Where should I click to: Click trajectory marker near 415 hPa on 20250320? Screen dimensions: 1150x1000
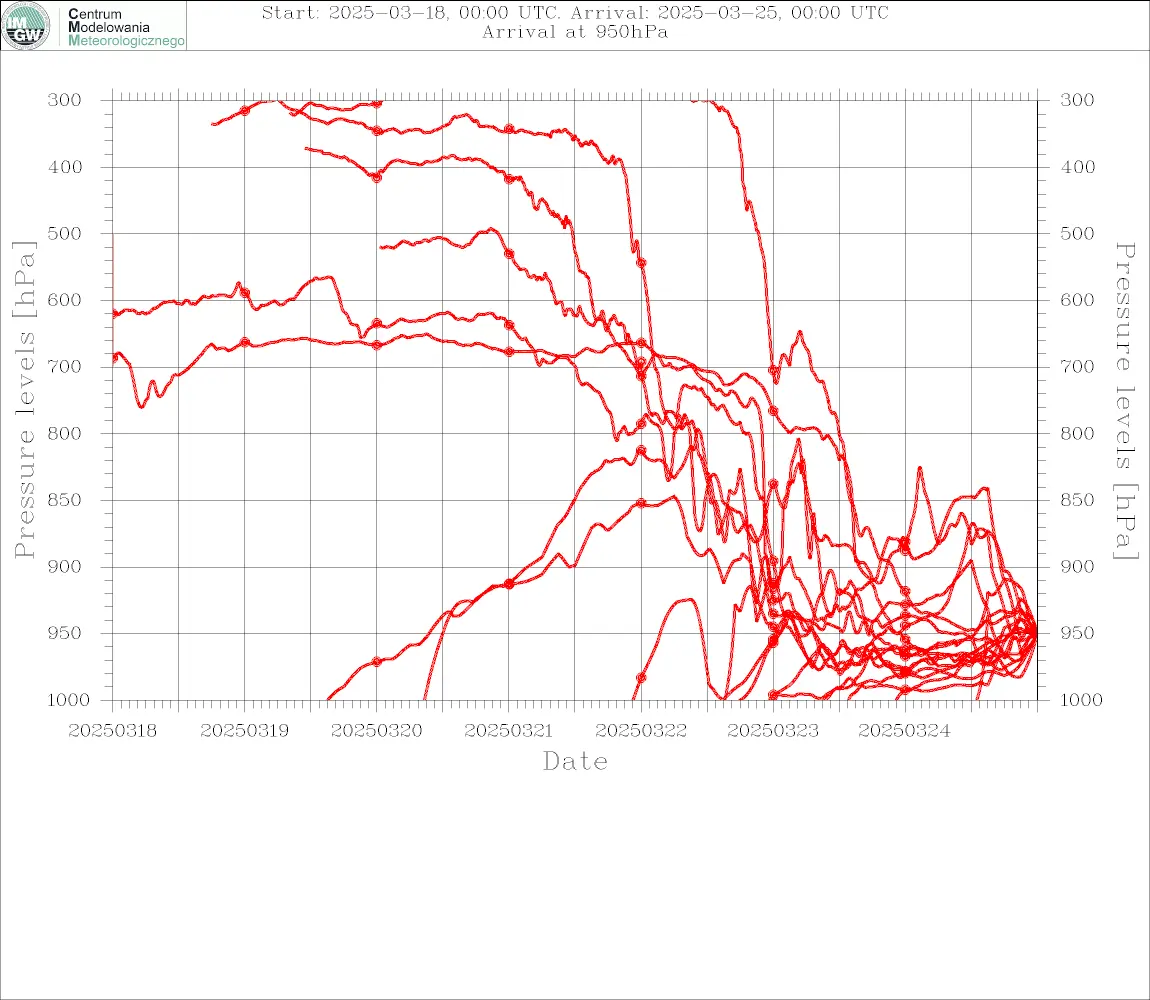pyautogui.click(x=377, y=178)
